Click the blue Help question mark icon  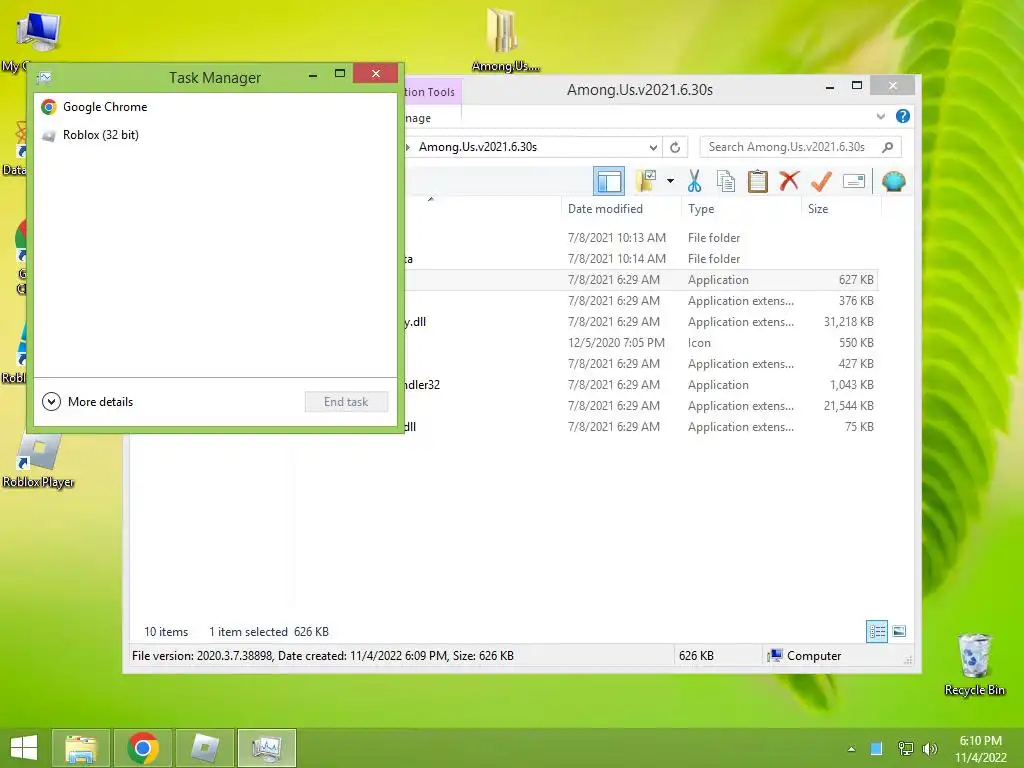pos(903,116)
